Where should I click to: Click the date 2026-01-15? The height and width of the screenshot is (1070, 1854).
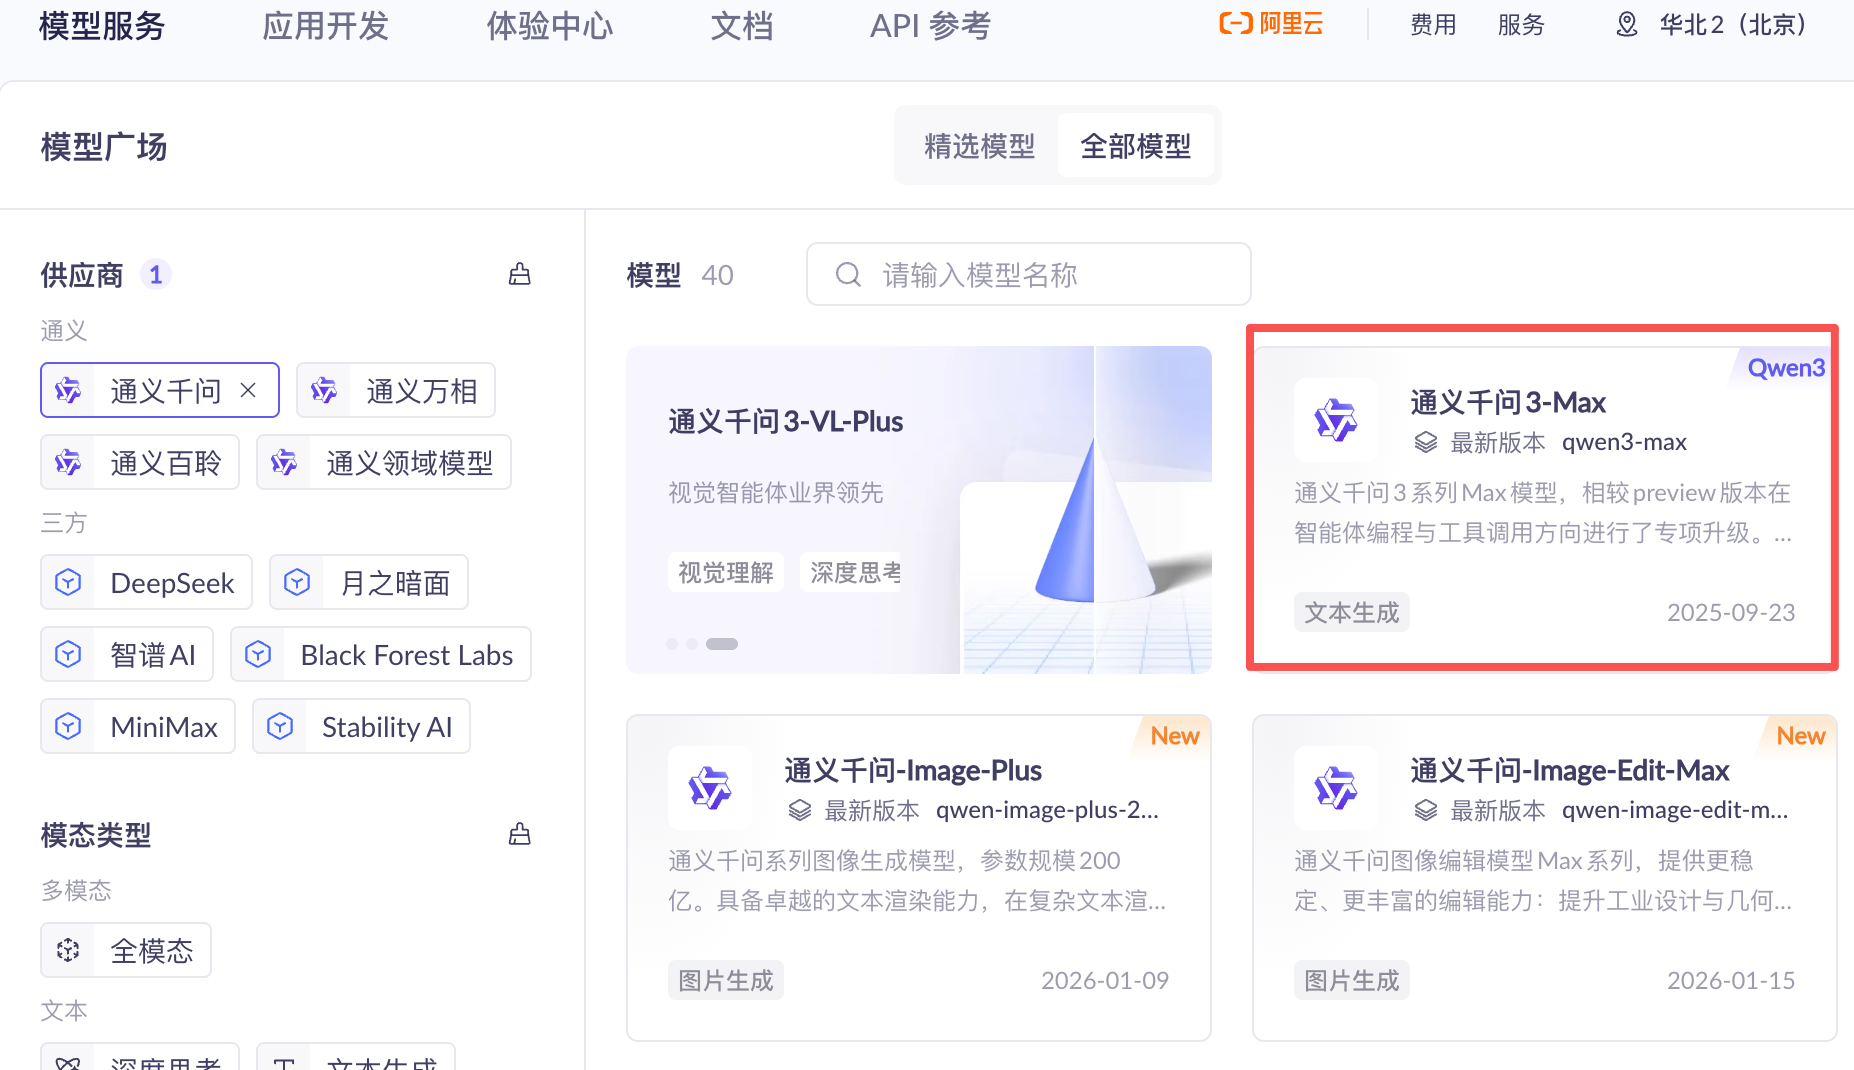1731,980
